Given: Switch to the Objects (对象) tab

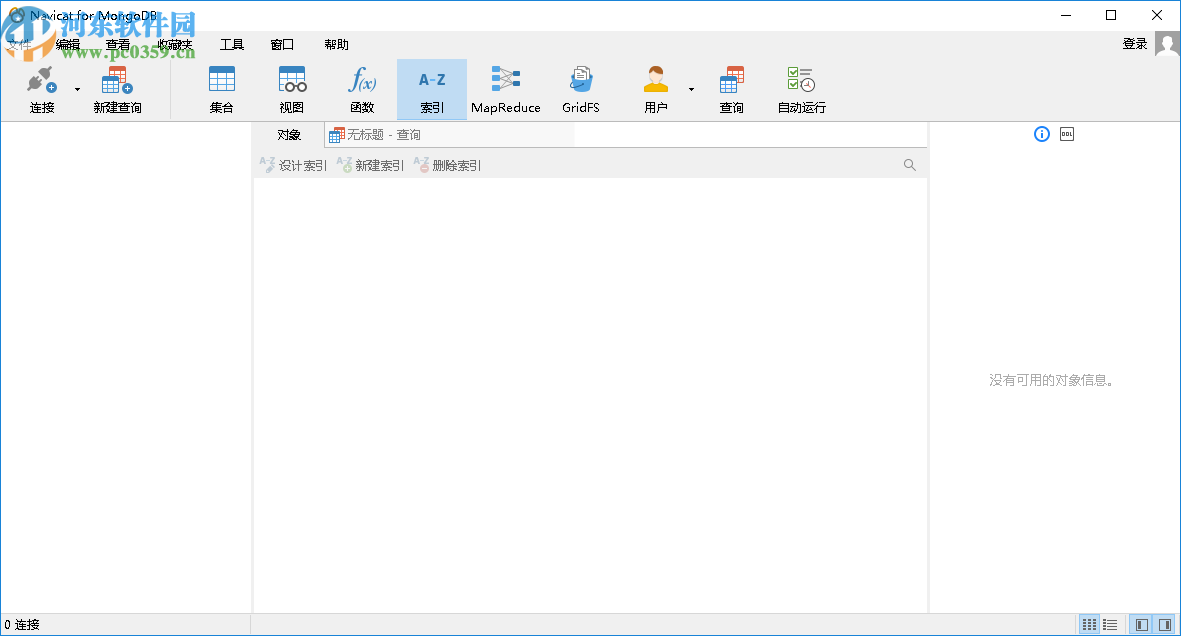Looking at the screenshot, I should 289,135.
